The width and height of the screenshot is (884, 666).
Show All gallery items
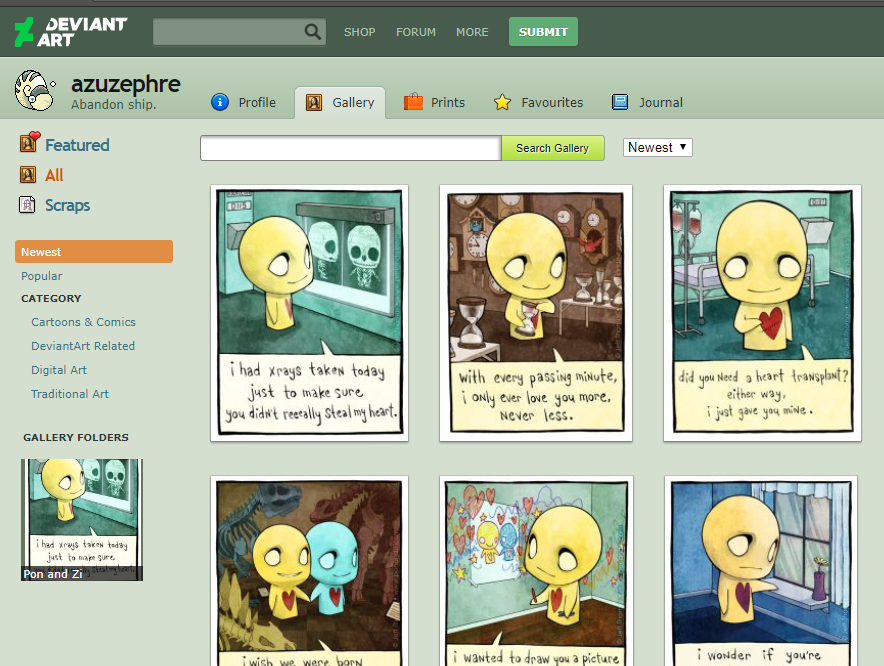[54, 175]
